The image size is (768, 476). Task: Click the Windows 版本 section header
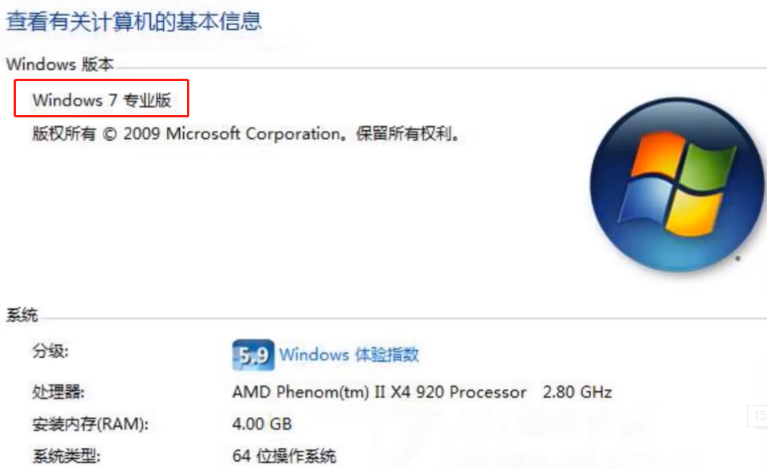pyautogui.click(x=60, y=64)
